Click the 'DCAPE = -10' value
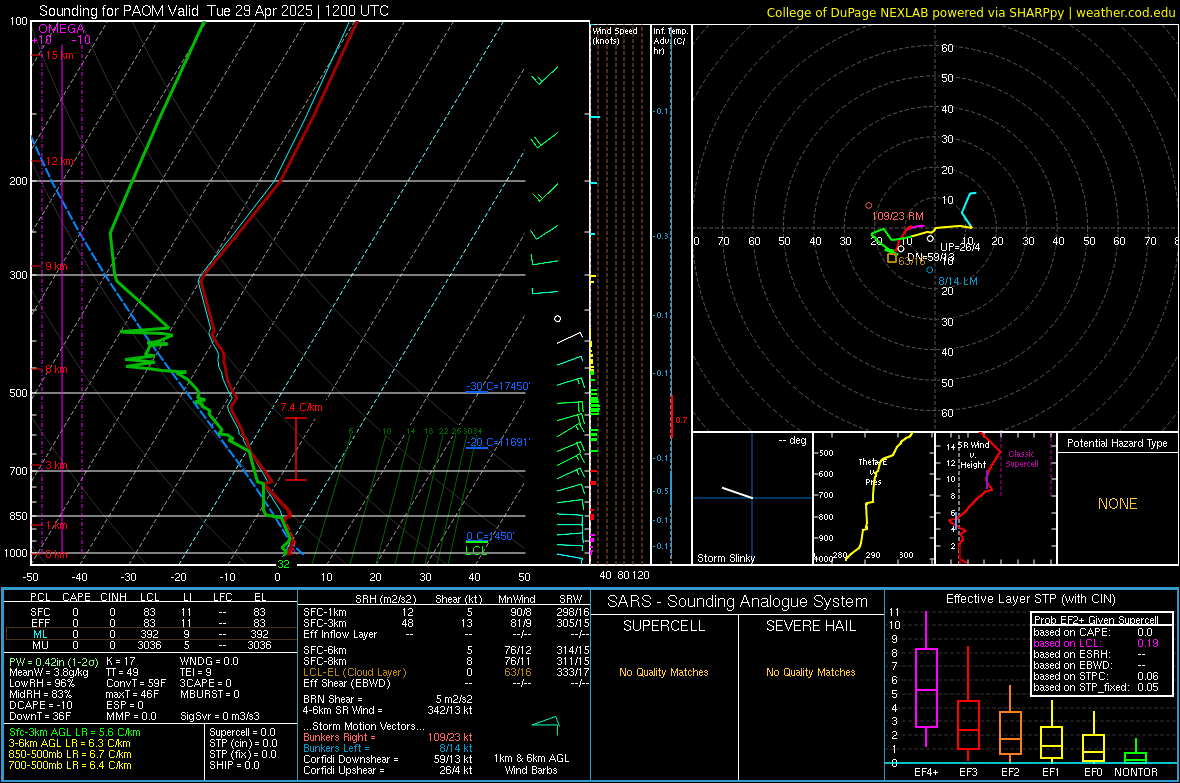This screenshot has width=1180, height=783. (40, 705)
